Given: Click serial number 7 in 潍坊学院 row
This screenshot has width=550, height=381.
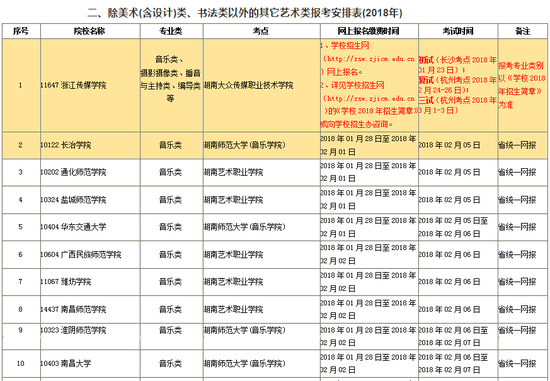Looking at the screenshot, I should [20, 282].
